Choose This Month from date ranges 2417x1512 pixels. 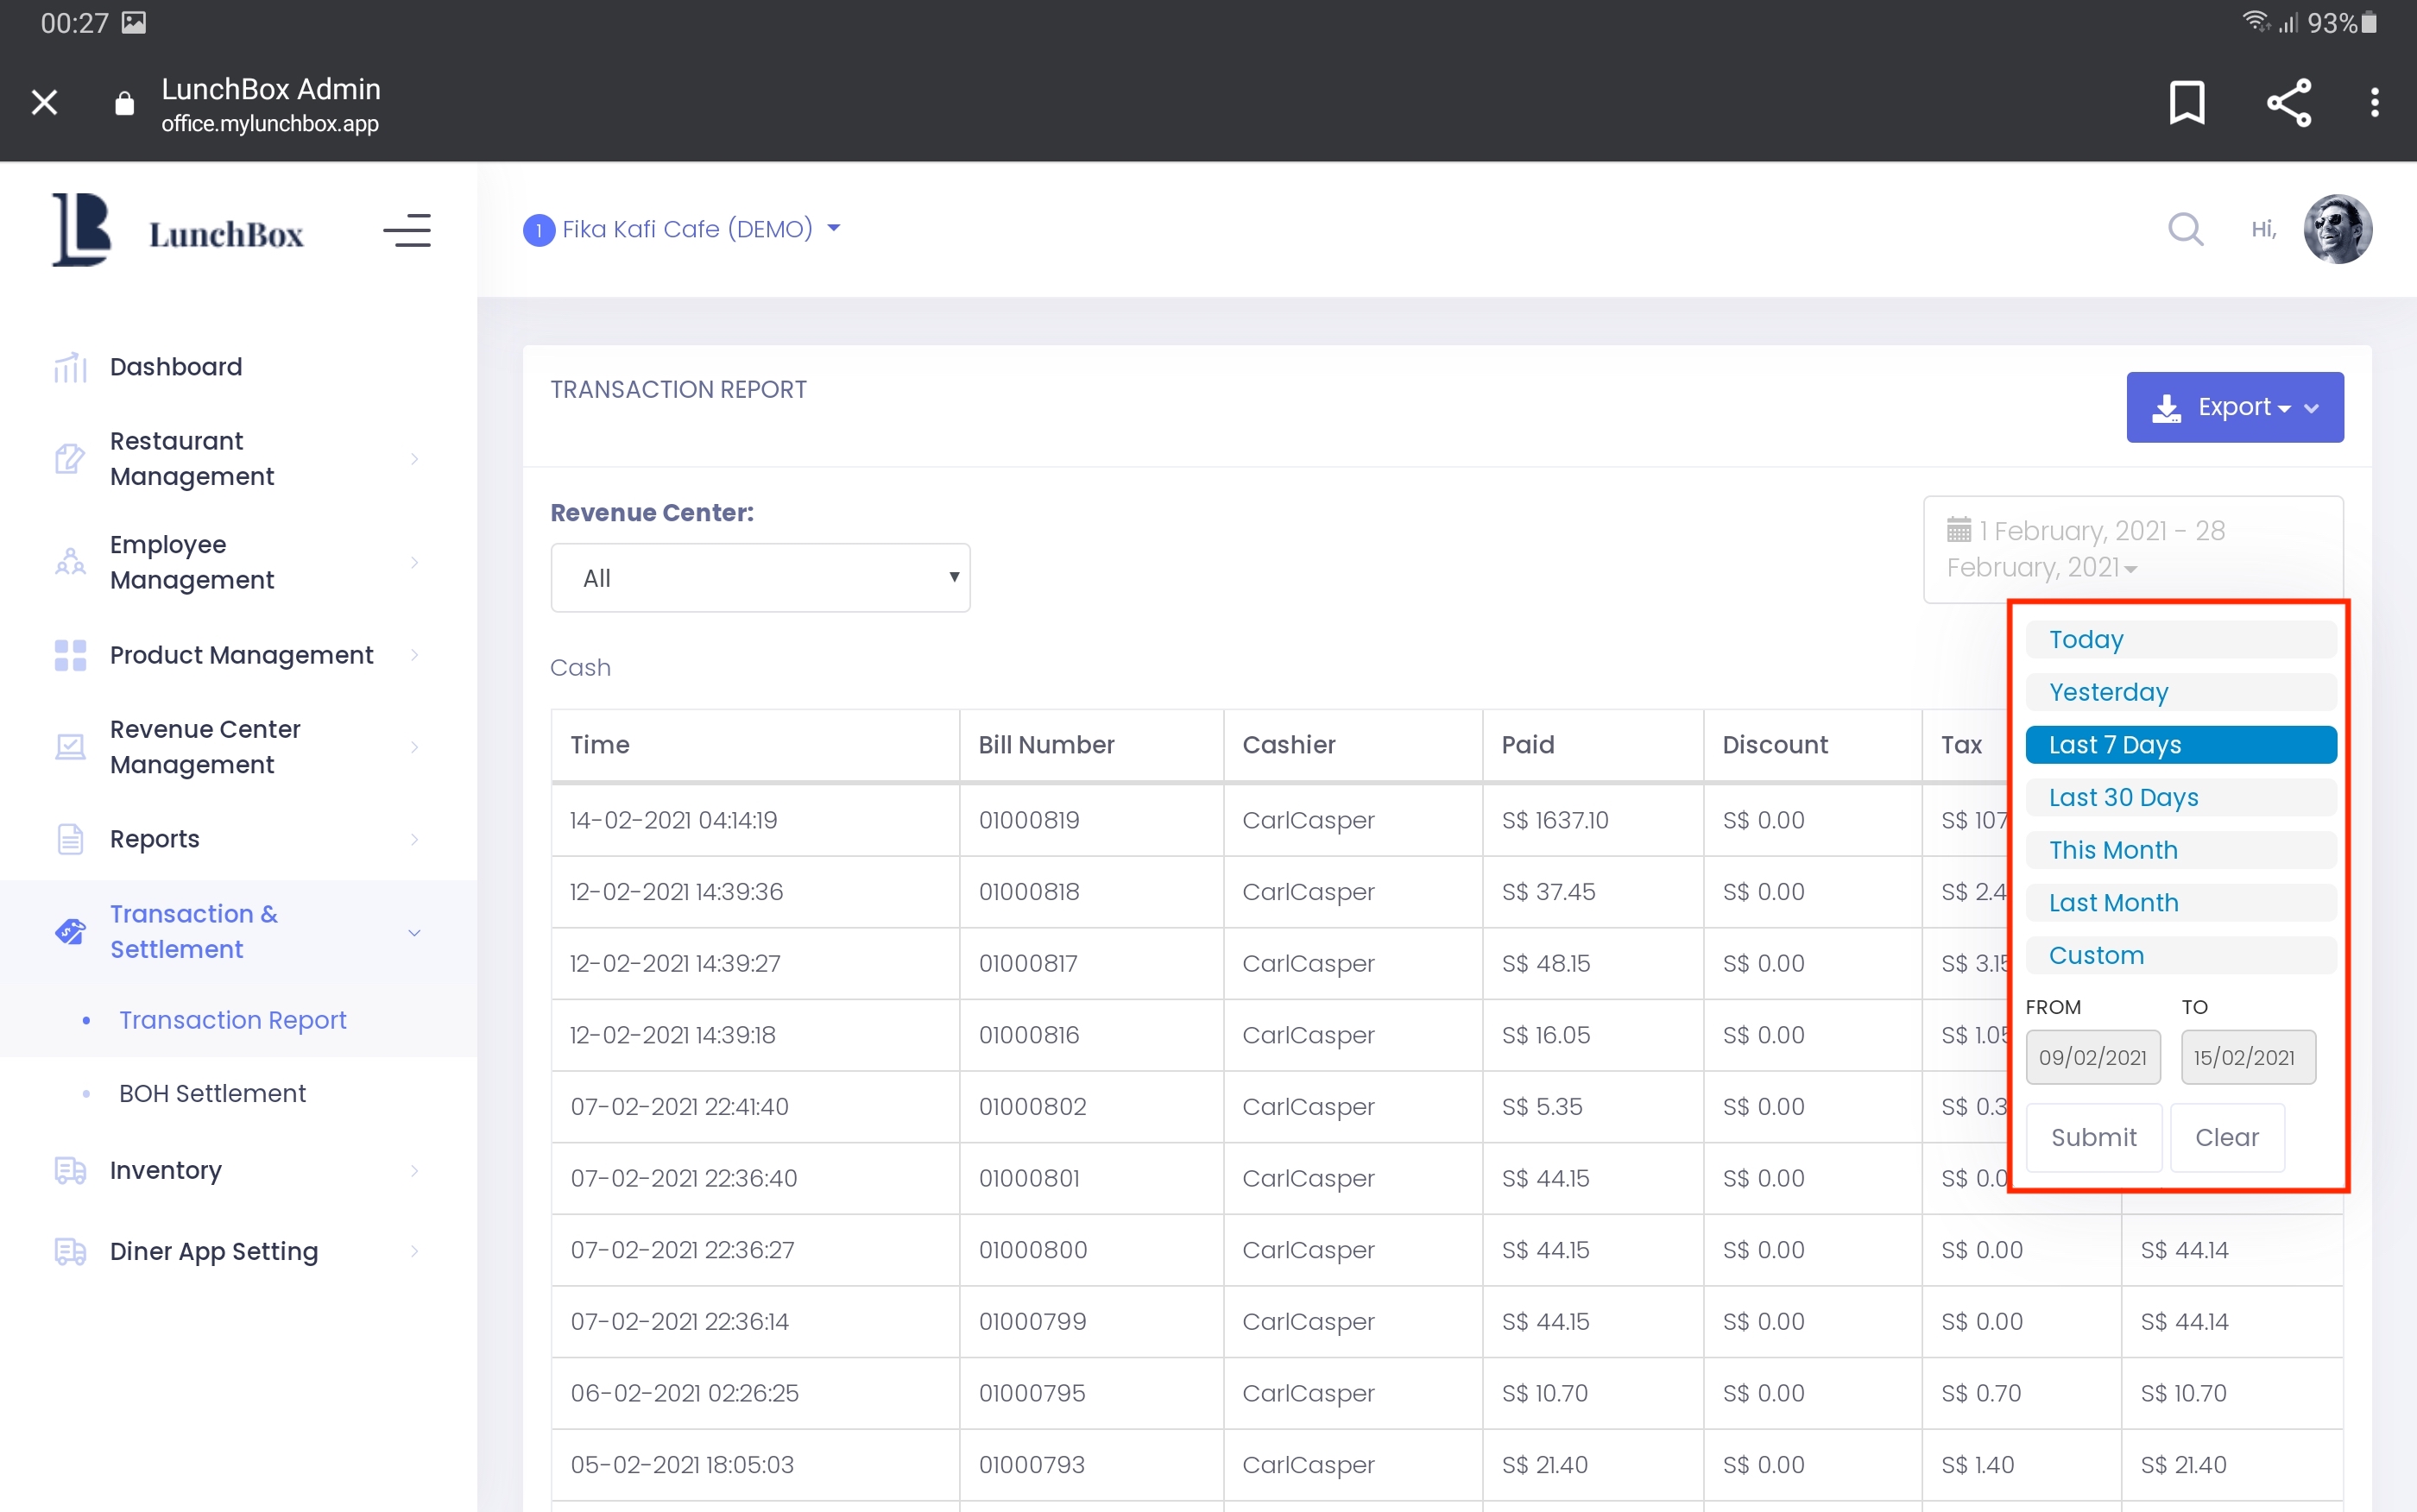(2180, 850)
